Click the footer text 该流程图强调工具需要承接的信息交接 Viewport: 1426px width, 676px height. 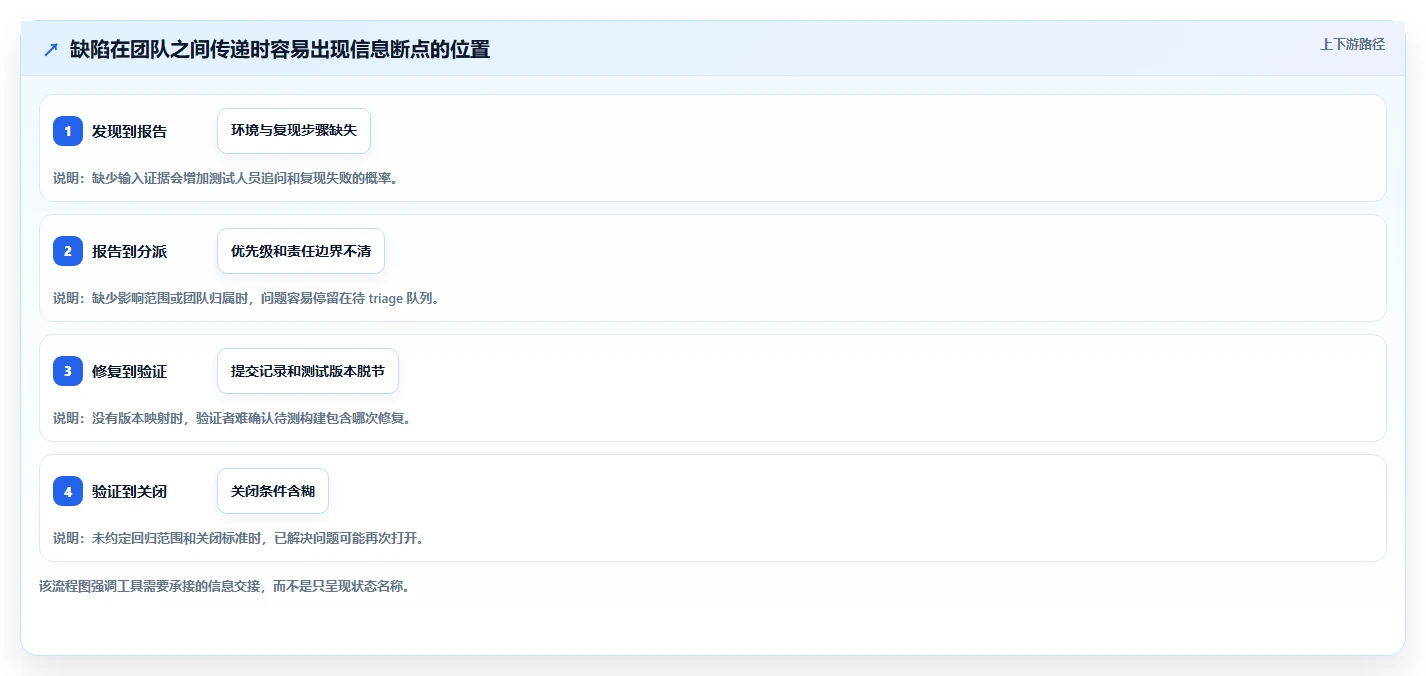[x=225, y=586]
